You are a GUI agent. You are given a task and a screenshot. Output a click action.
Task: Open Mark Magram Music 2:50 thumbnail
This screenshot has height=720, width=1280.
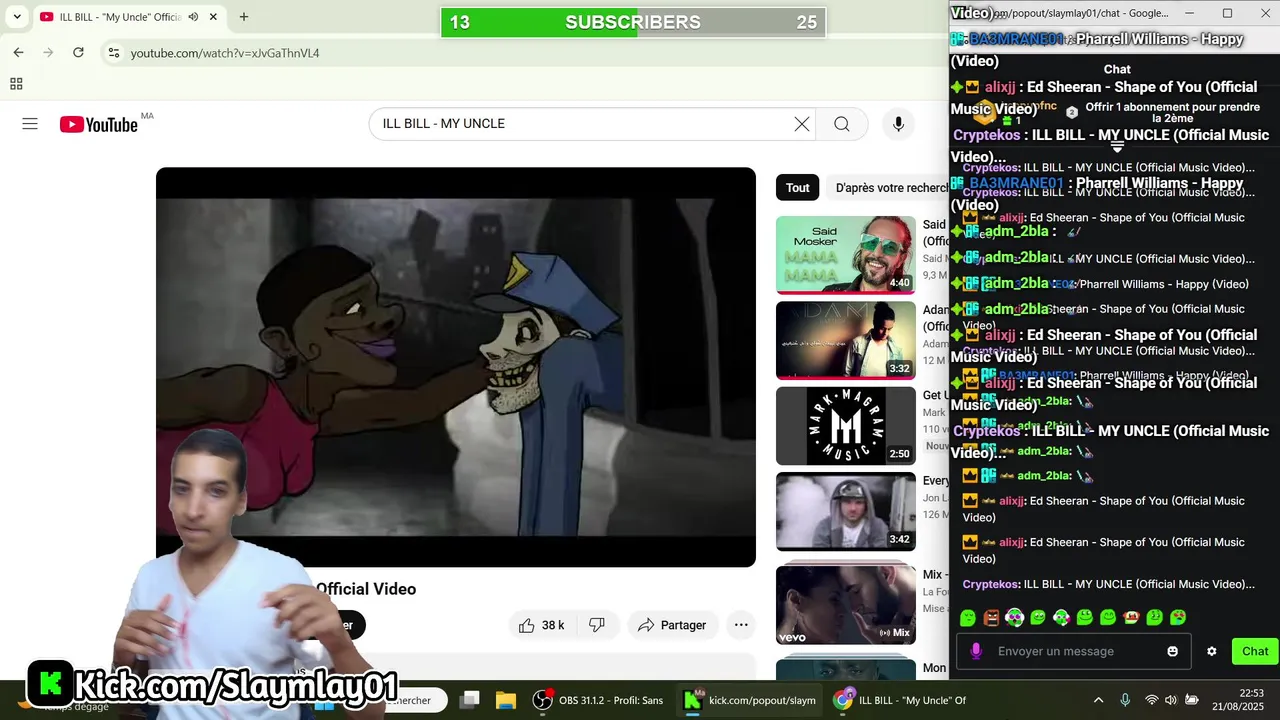click(x=846, y=426)
